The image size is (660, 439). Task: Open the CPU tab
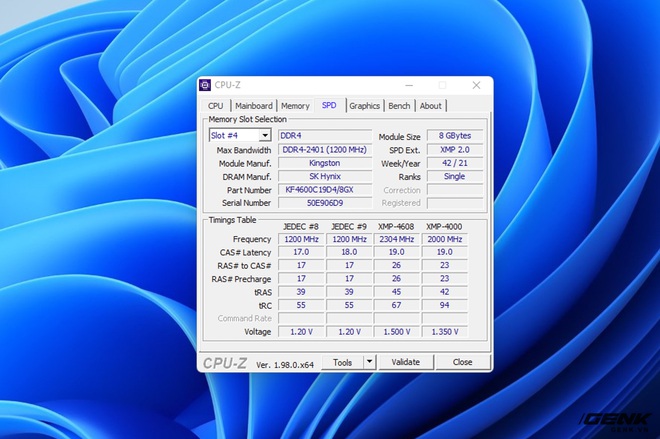pos(216,106)
